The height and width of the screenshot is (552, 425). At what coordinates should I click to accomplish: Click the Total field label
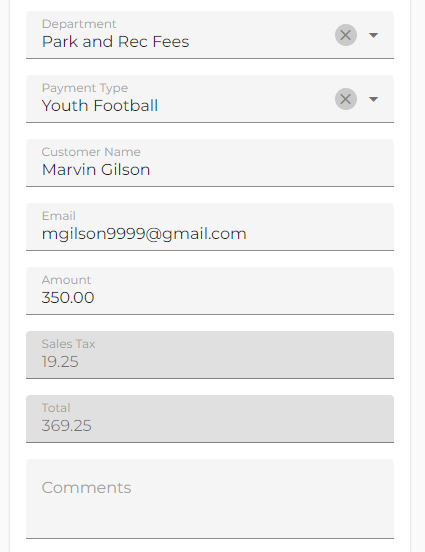pos(56,408)
